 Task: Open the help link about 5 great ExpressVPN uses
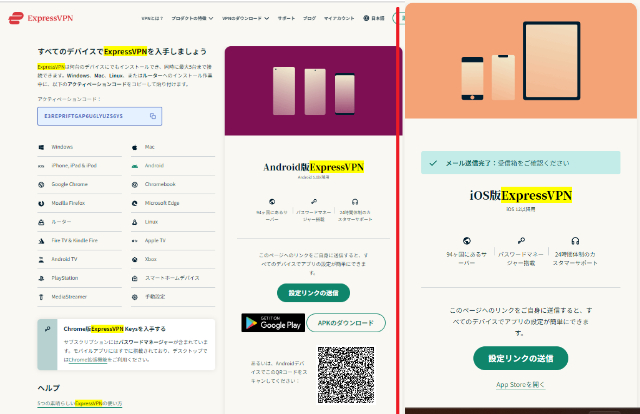click(80, 403)
